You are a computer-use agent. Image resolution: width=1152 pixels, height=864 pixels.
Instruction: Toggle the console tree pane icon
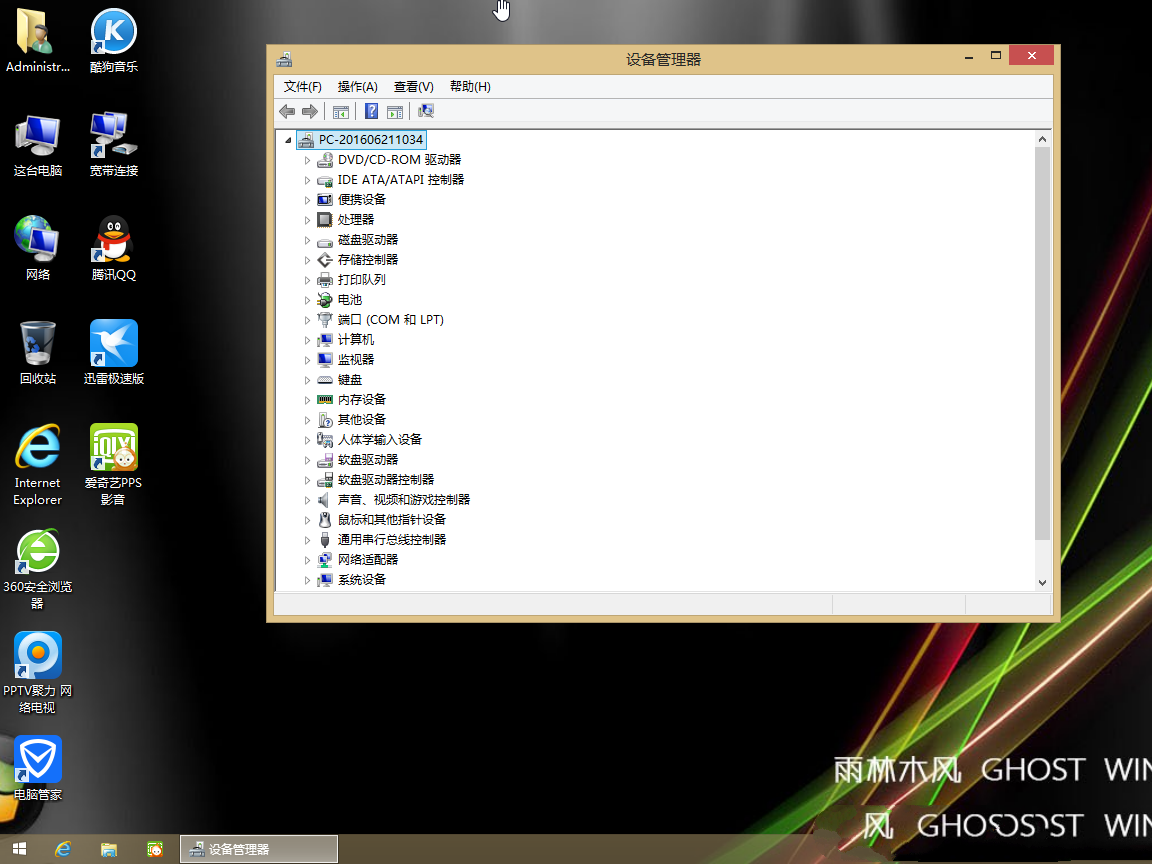point(341,111)
